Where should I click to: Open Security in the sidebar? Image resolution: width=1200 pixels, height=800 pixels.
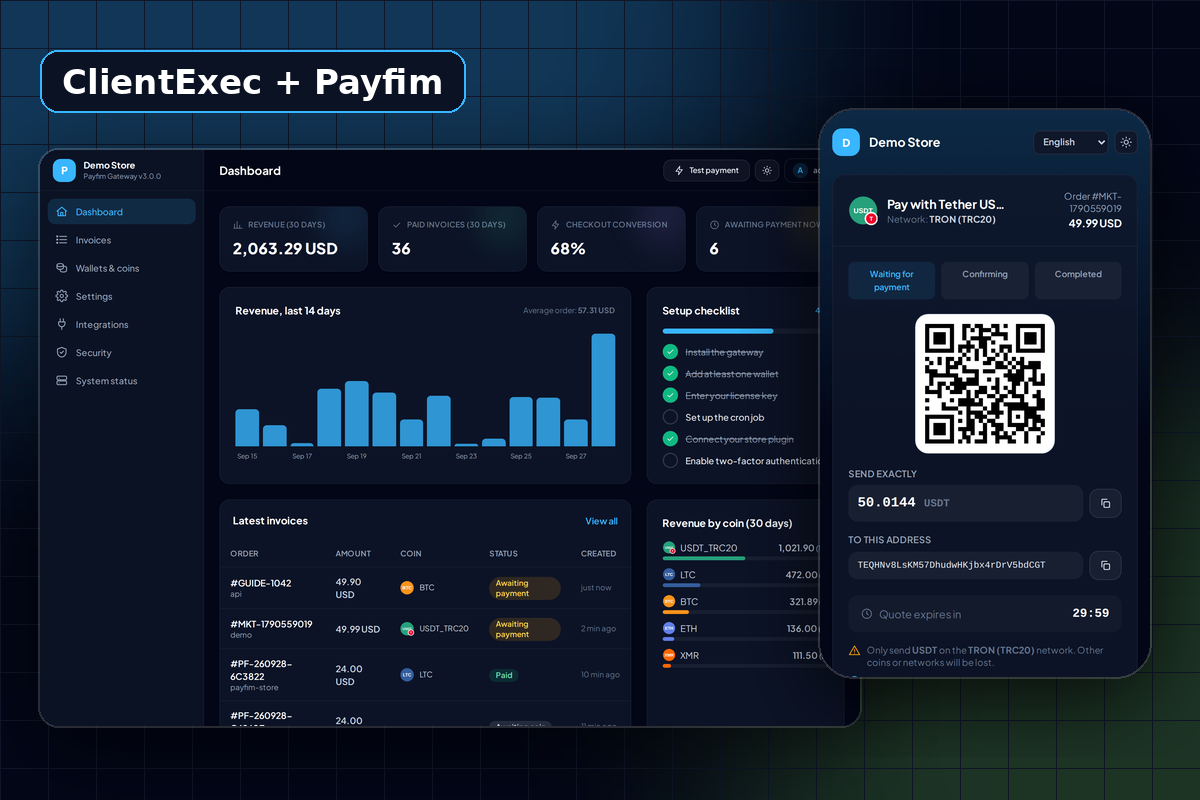click(x=121, y=352)
